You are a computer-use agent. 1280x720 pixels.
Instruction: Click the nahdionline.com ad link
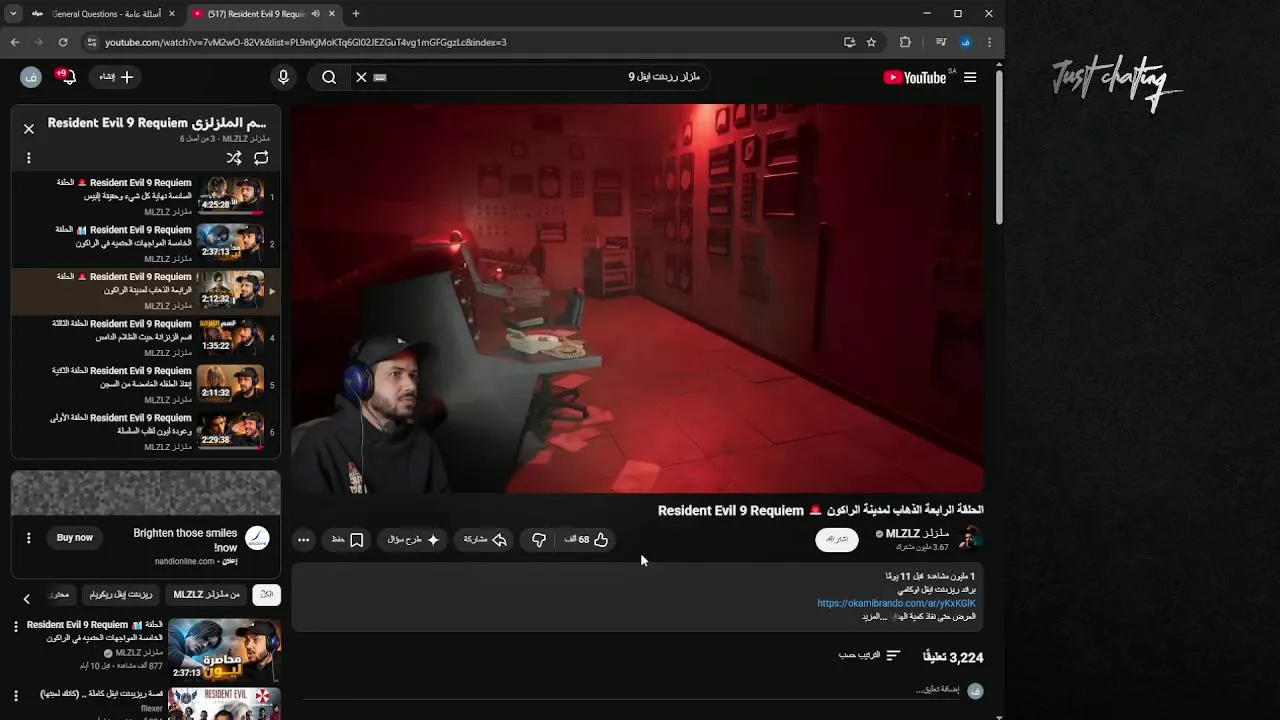pyautogui.click(x=185, y=562)
